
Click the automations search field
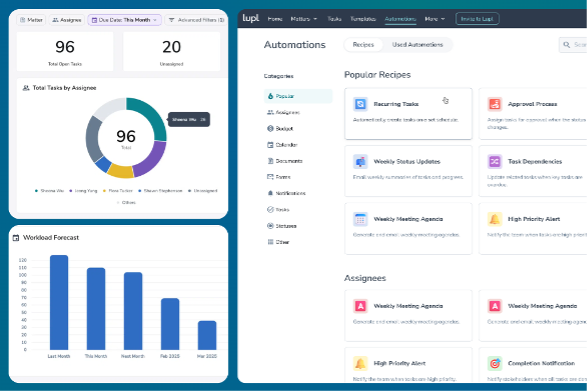573,45
